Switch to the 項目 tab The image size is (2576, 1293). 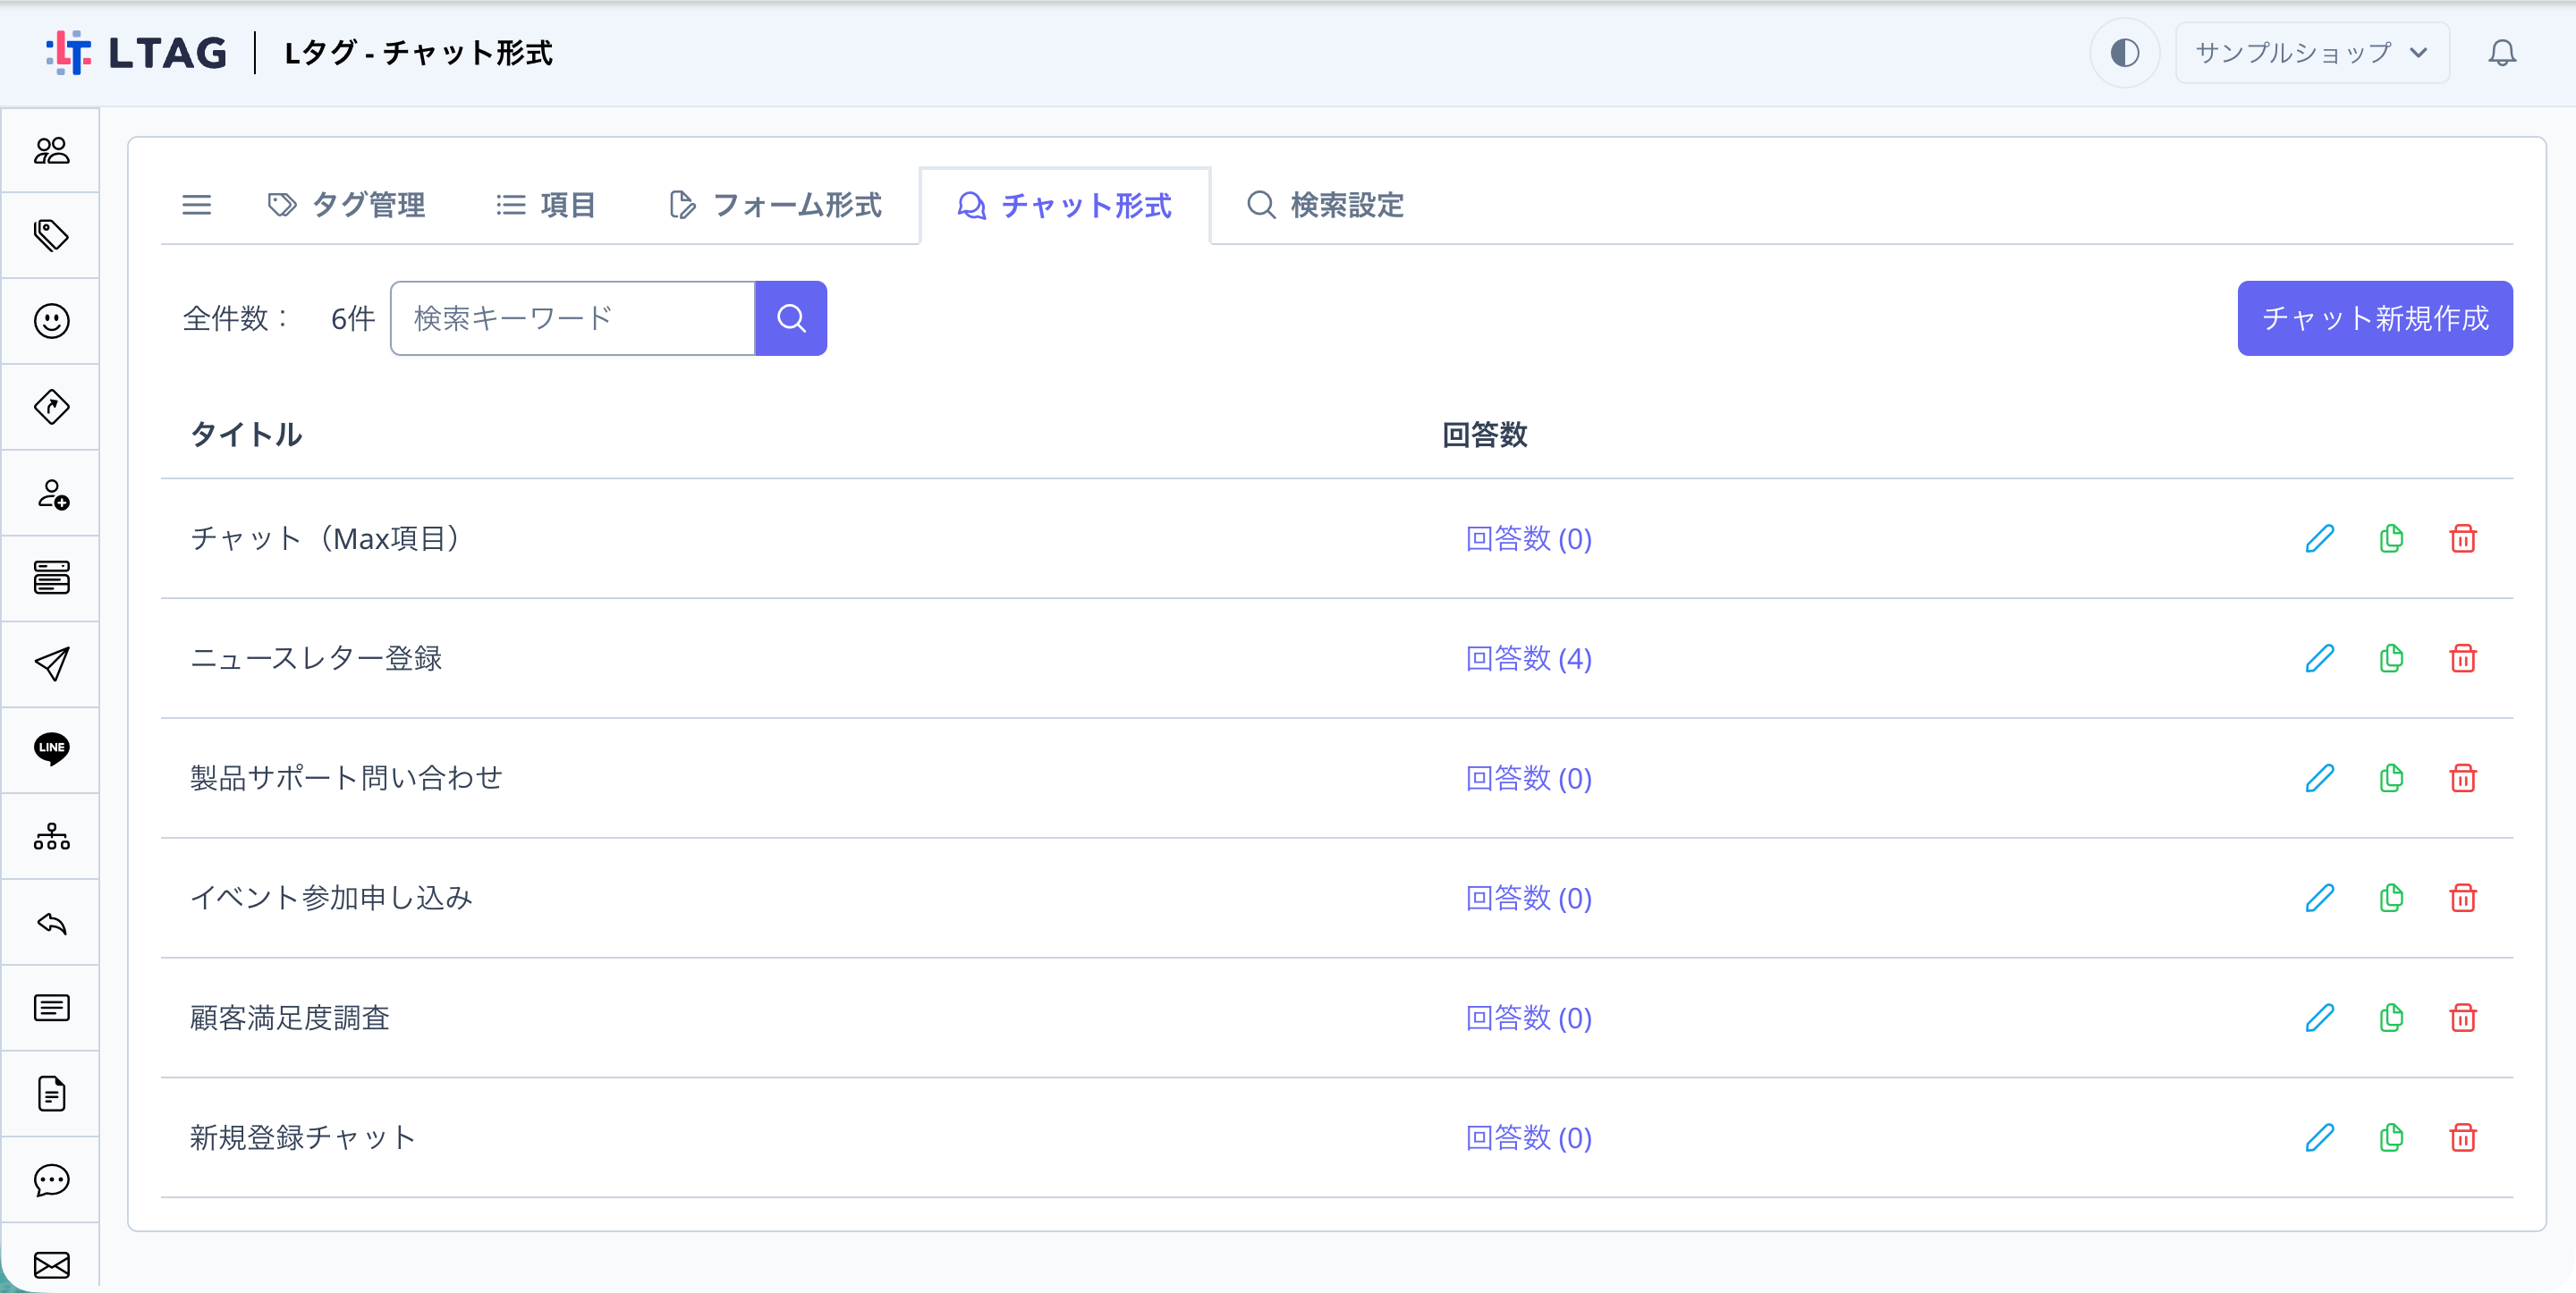(547, 205)
